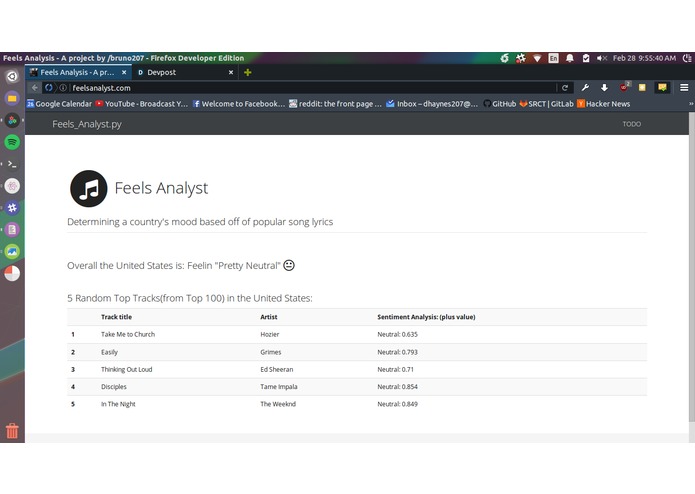Screen dimensions: 695x494
Task: Click the clipboard checkmark tray icon
Action: click(x=586, y=58)
